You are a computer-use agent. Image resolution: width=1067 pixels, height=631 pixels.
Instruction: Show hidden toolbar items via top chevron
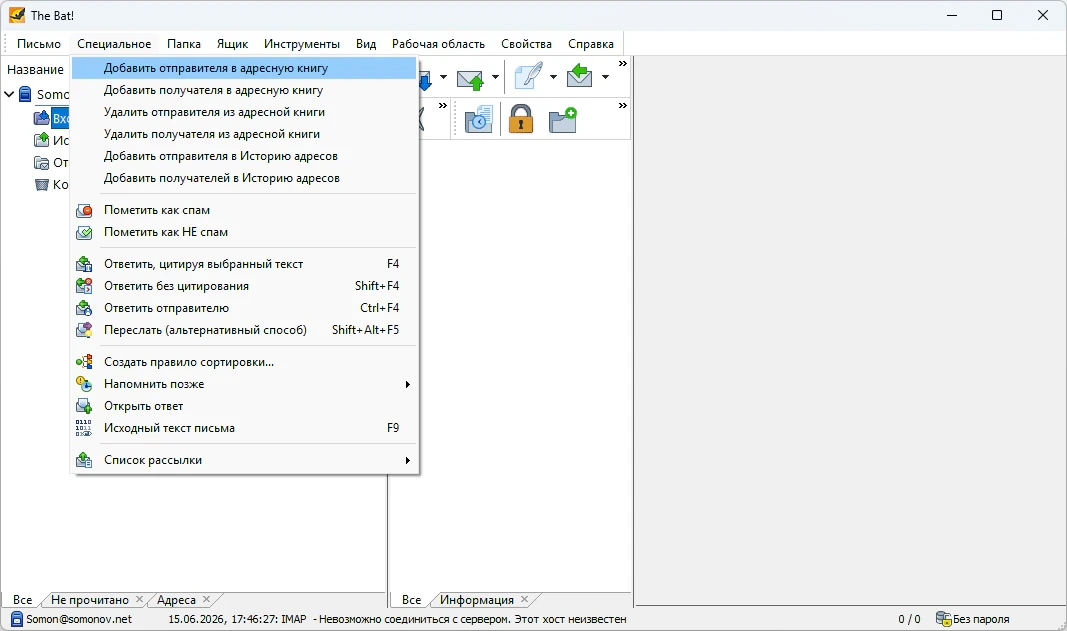tap(623, 63)
